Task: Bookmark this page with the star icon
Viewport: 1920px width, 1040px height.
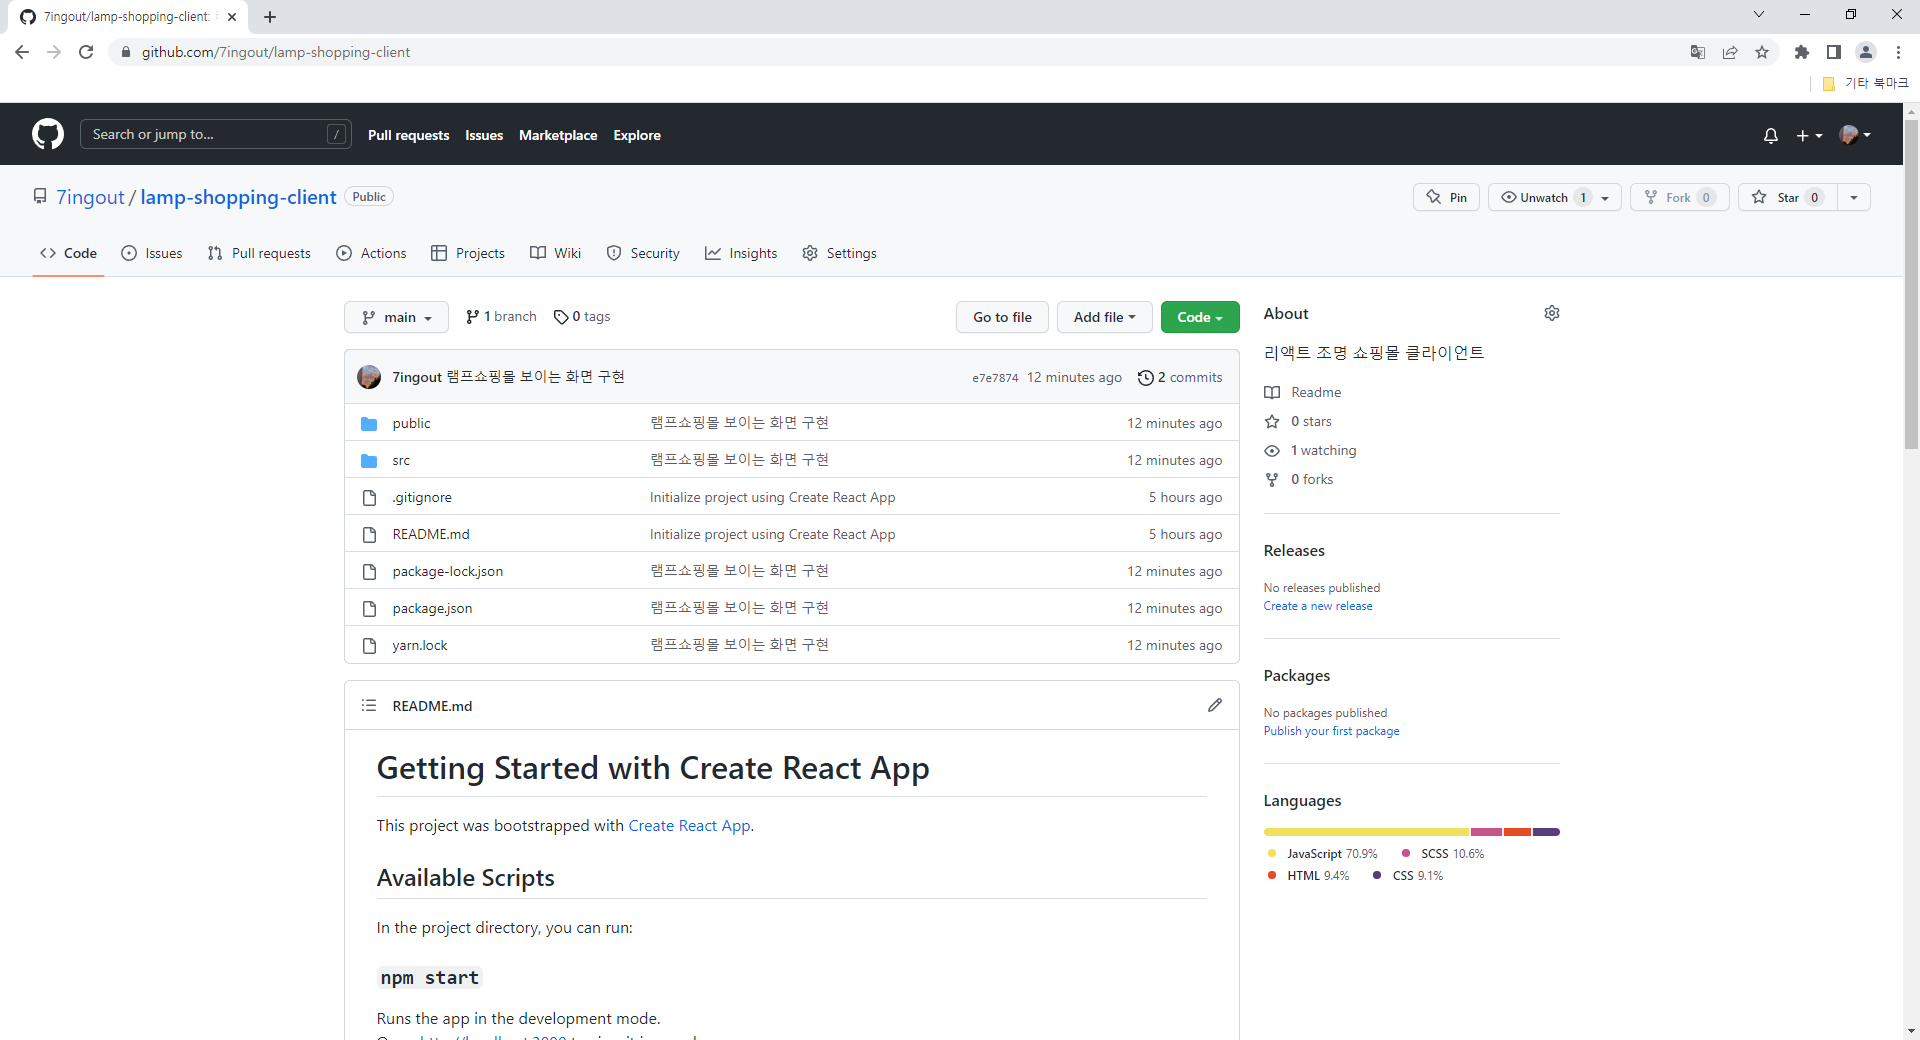Action: coord(1762,52)
